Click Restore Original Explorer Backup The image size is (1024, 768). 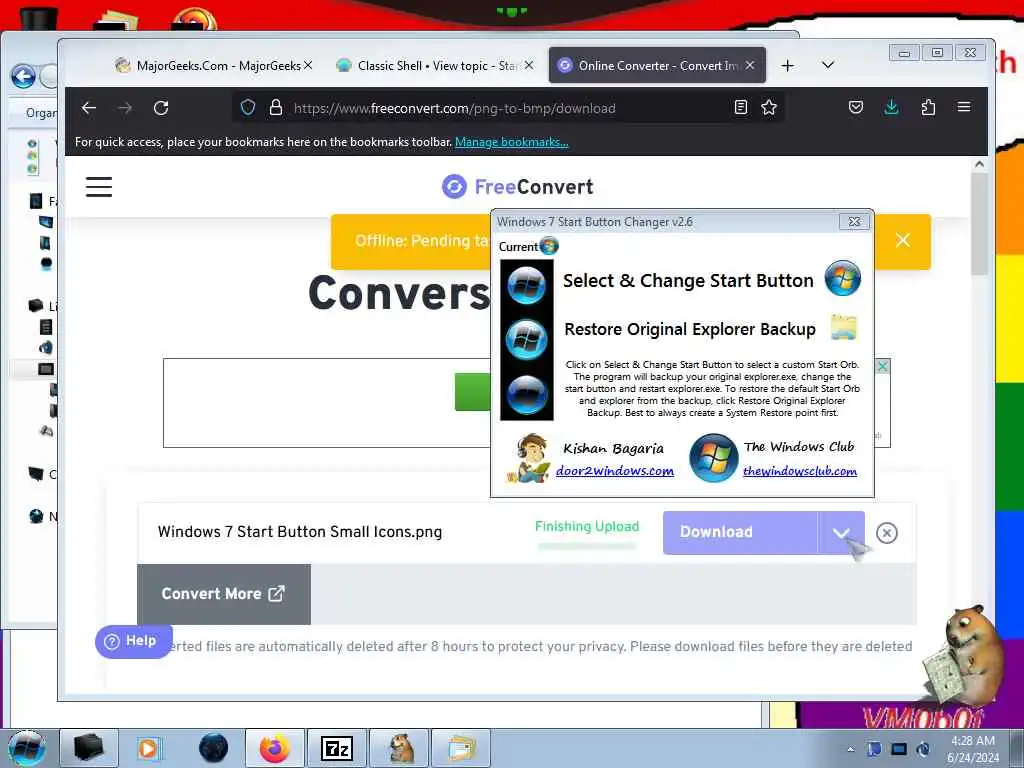pos(690,329)
